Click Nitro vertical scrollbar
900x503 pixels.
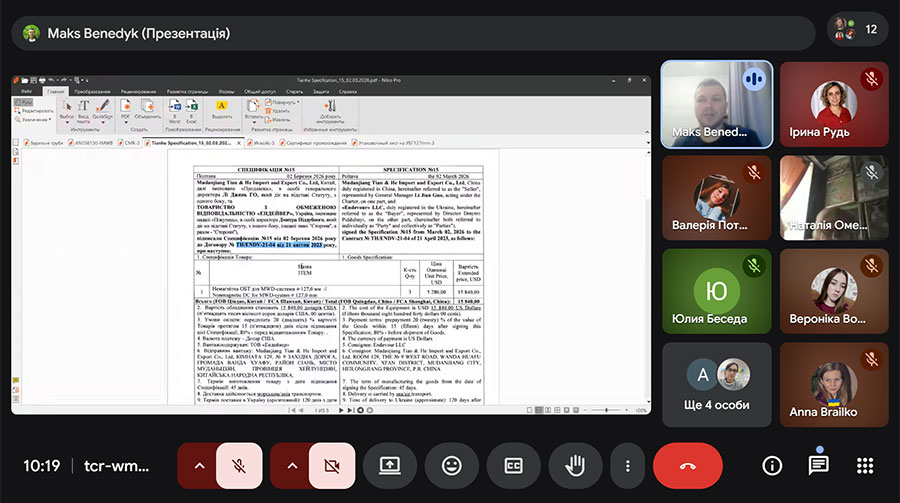pos(649,276)
